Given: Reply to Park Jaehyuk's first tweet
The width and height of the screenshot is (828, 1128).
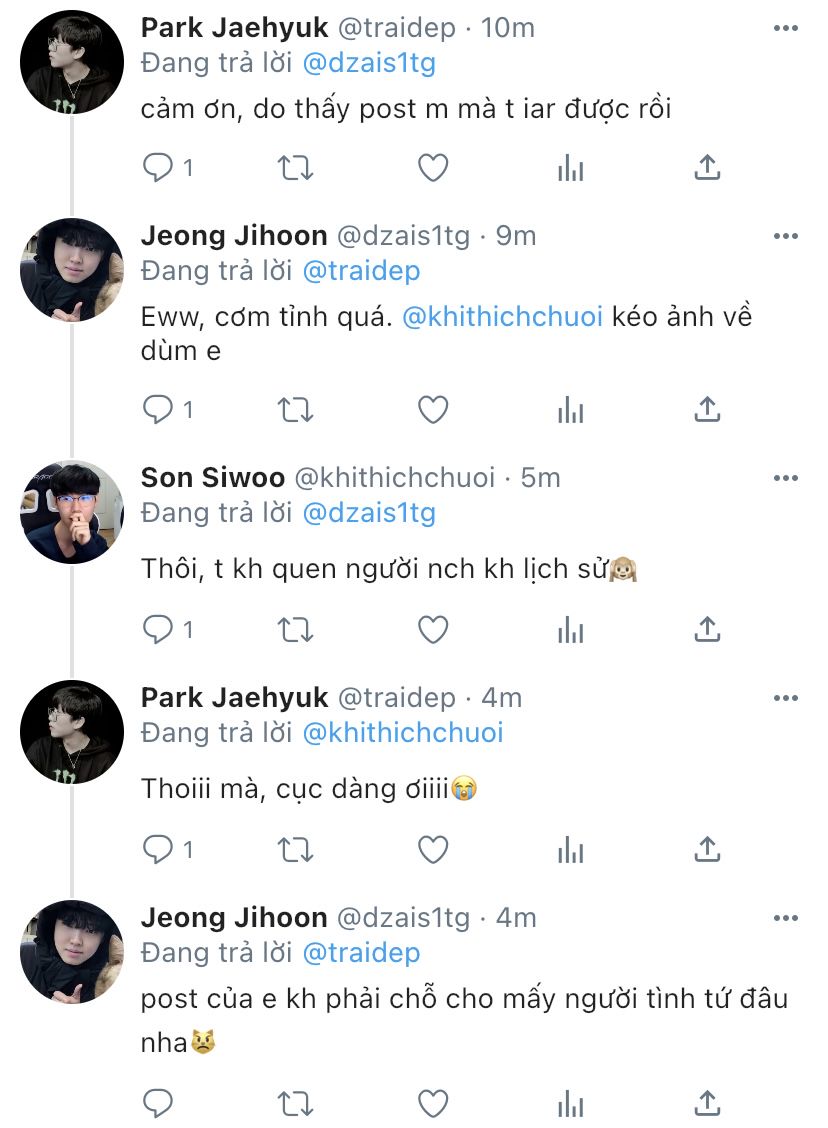Looking at the screenshot, I should pos(159,168).
